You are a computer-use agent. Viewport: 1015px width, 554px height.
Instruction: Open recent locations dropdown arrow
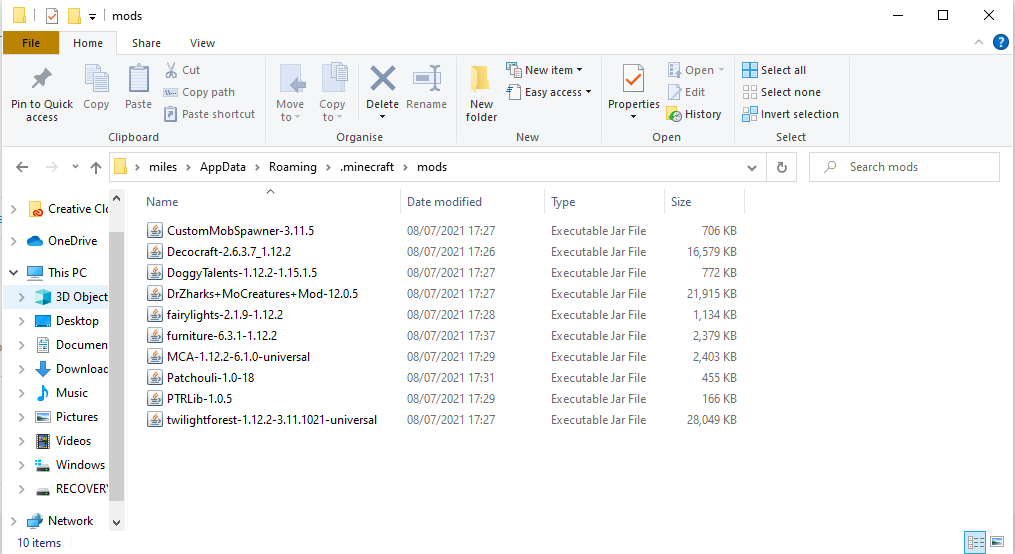[x=75, y=167]
